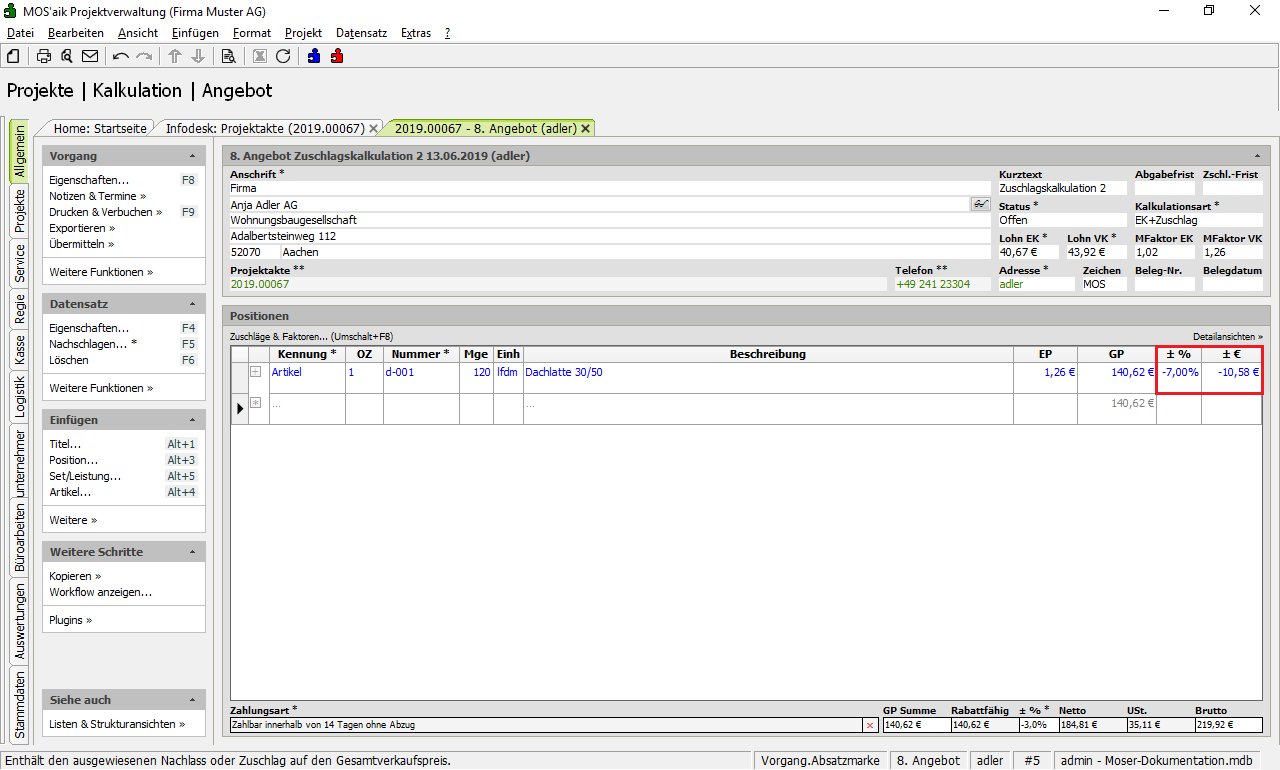Open print preview from the toolbar

(x=67, y=56)
